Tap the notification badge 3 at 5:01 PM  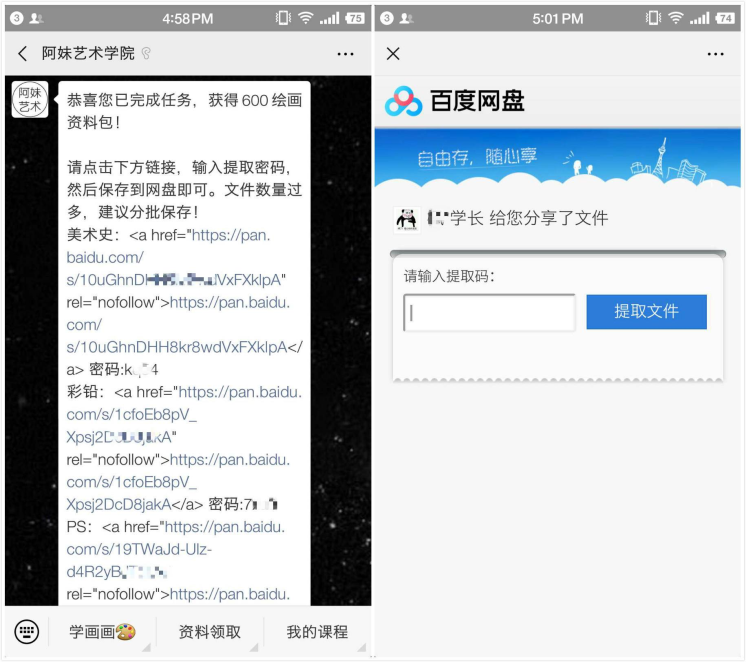[x=387, y=18]
